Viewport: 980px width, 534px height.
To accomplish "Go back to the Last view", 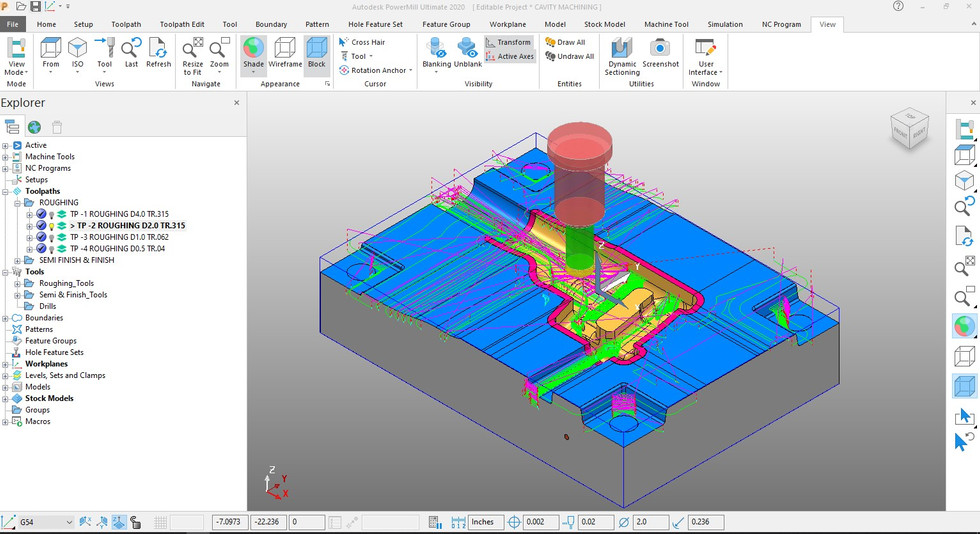I will (131, 53).
